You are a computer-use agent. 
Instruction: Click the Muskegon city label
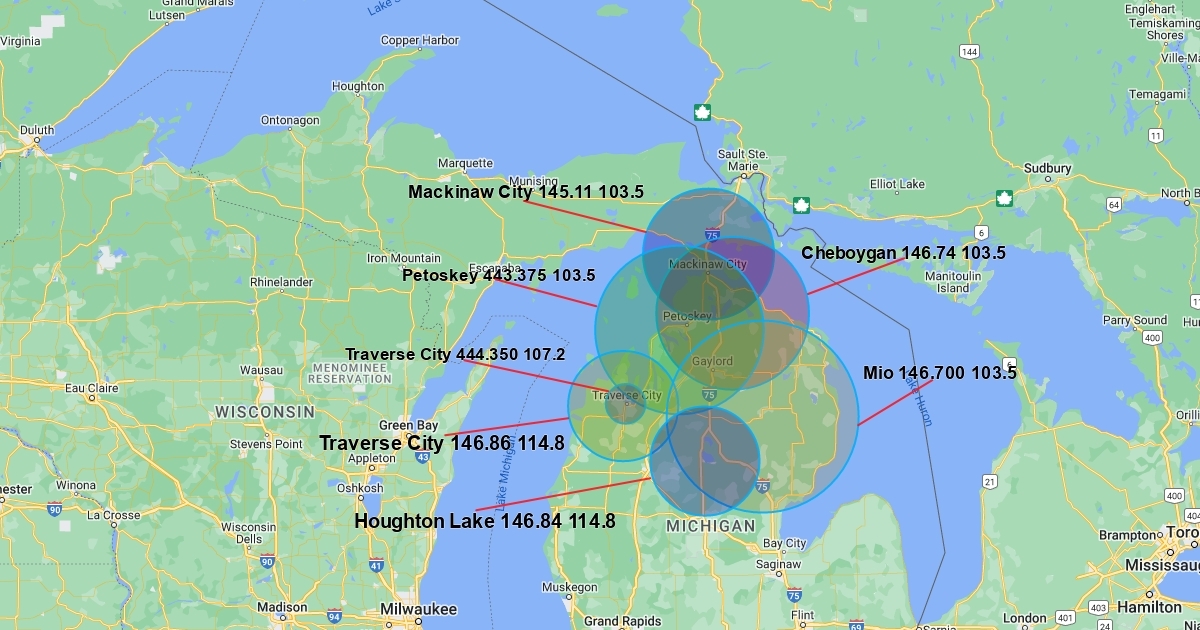click(569, 587)
